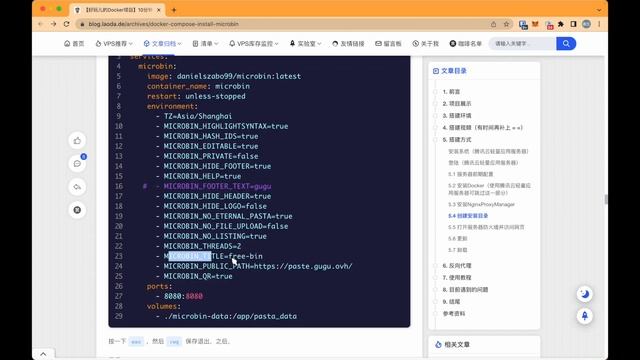
Task: Go back with the browser back arrow
Action: tap(40, 24)
